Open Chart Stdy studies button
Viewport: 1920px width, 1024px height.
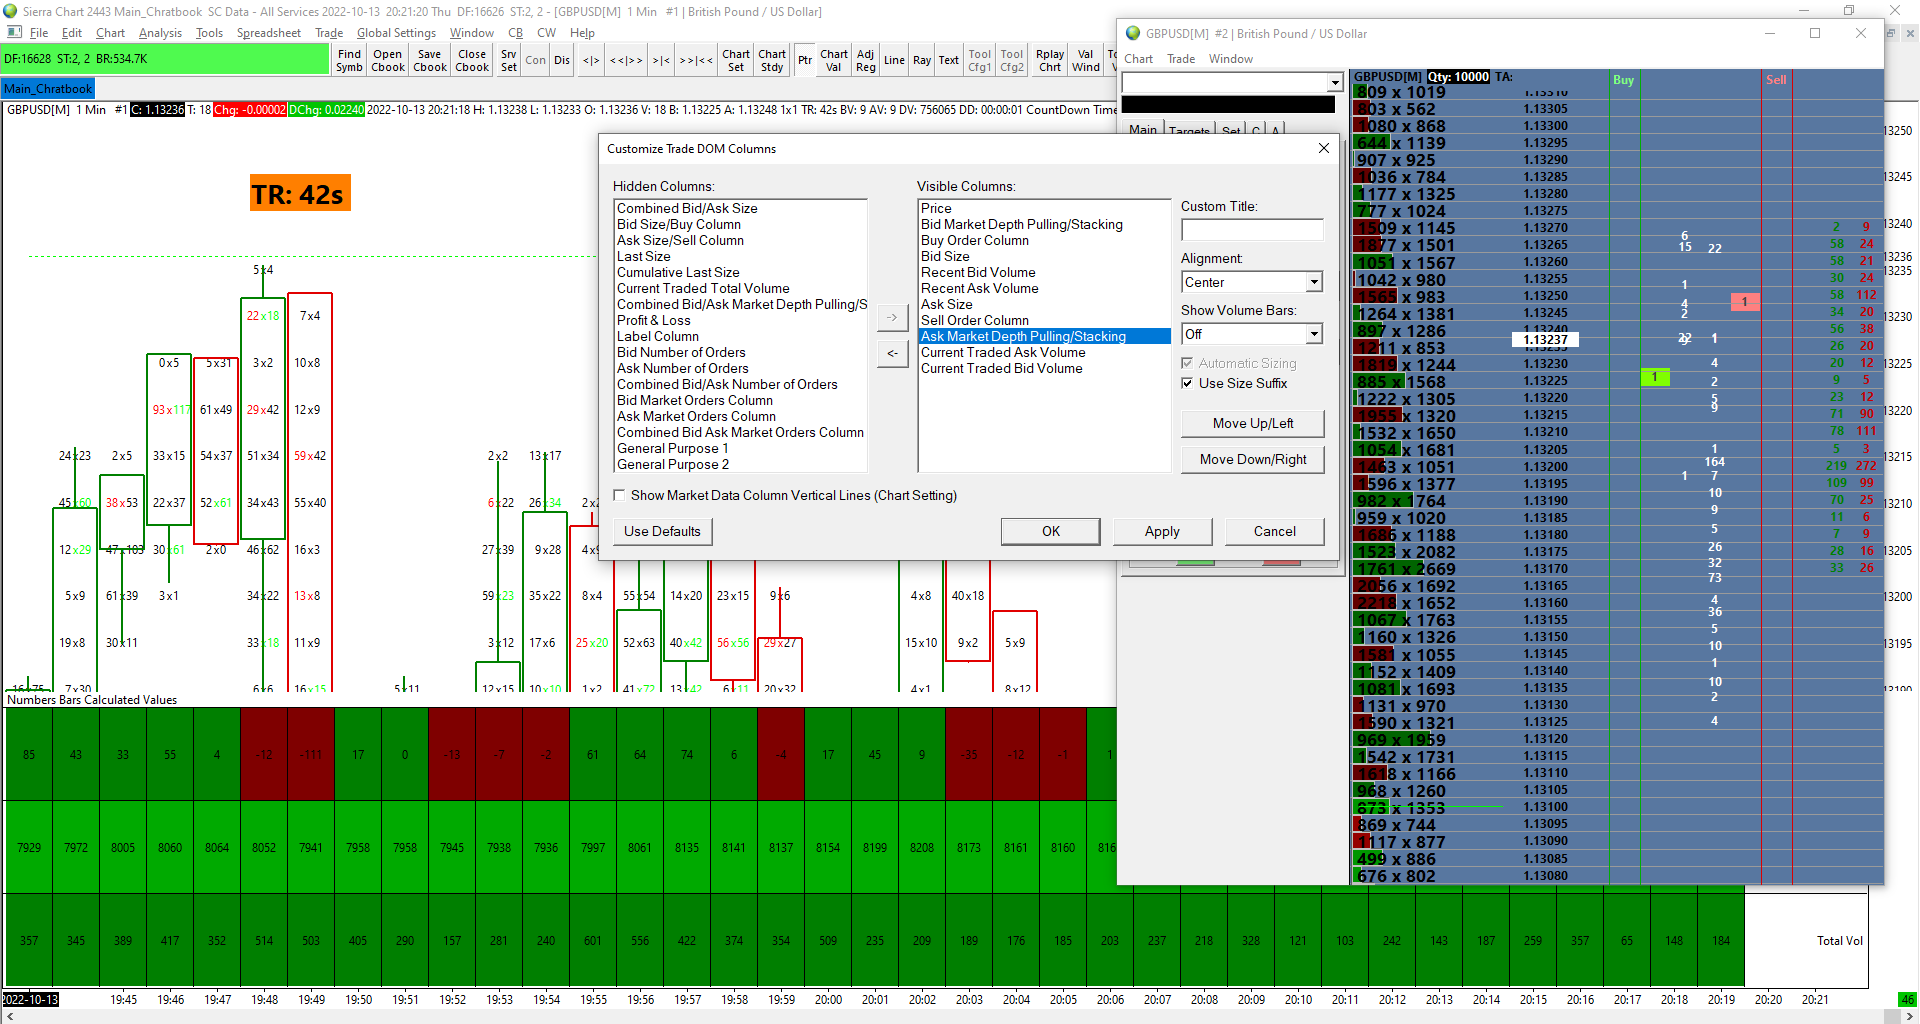pyautogui.click(x=772, y=60)
